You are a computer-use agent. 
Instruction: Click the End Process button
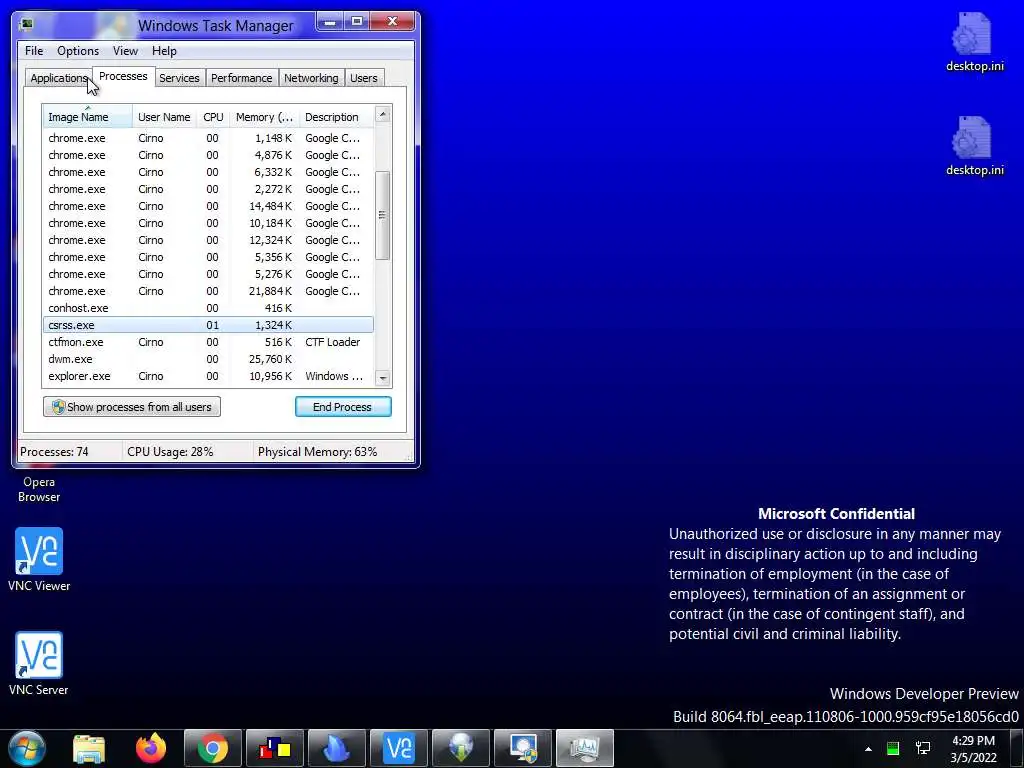343,407
